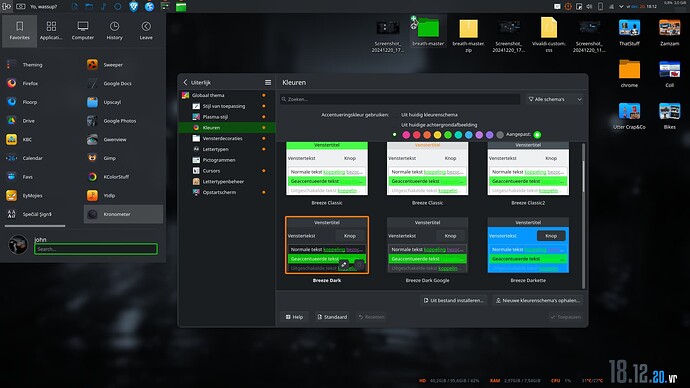Select the custom 'Aangepast' accent color
This screenshot has height=388, width=690.
(537, 135)
